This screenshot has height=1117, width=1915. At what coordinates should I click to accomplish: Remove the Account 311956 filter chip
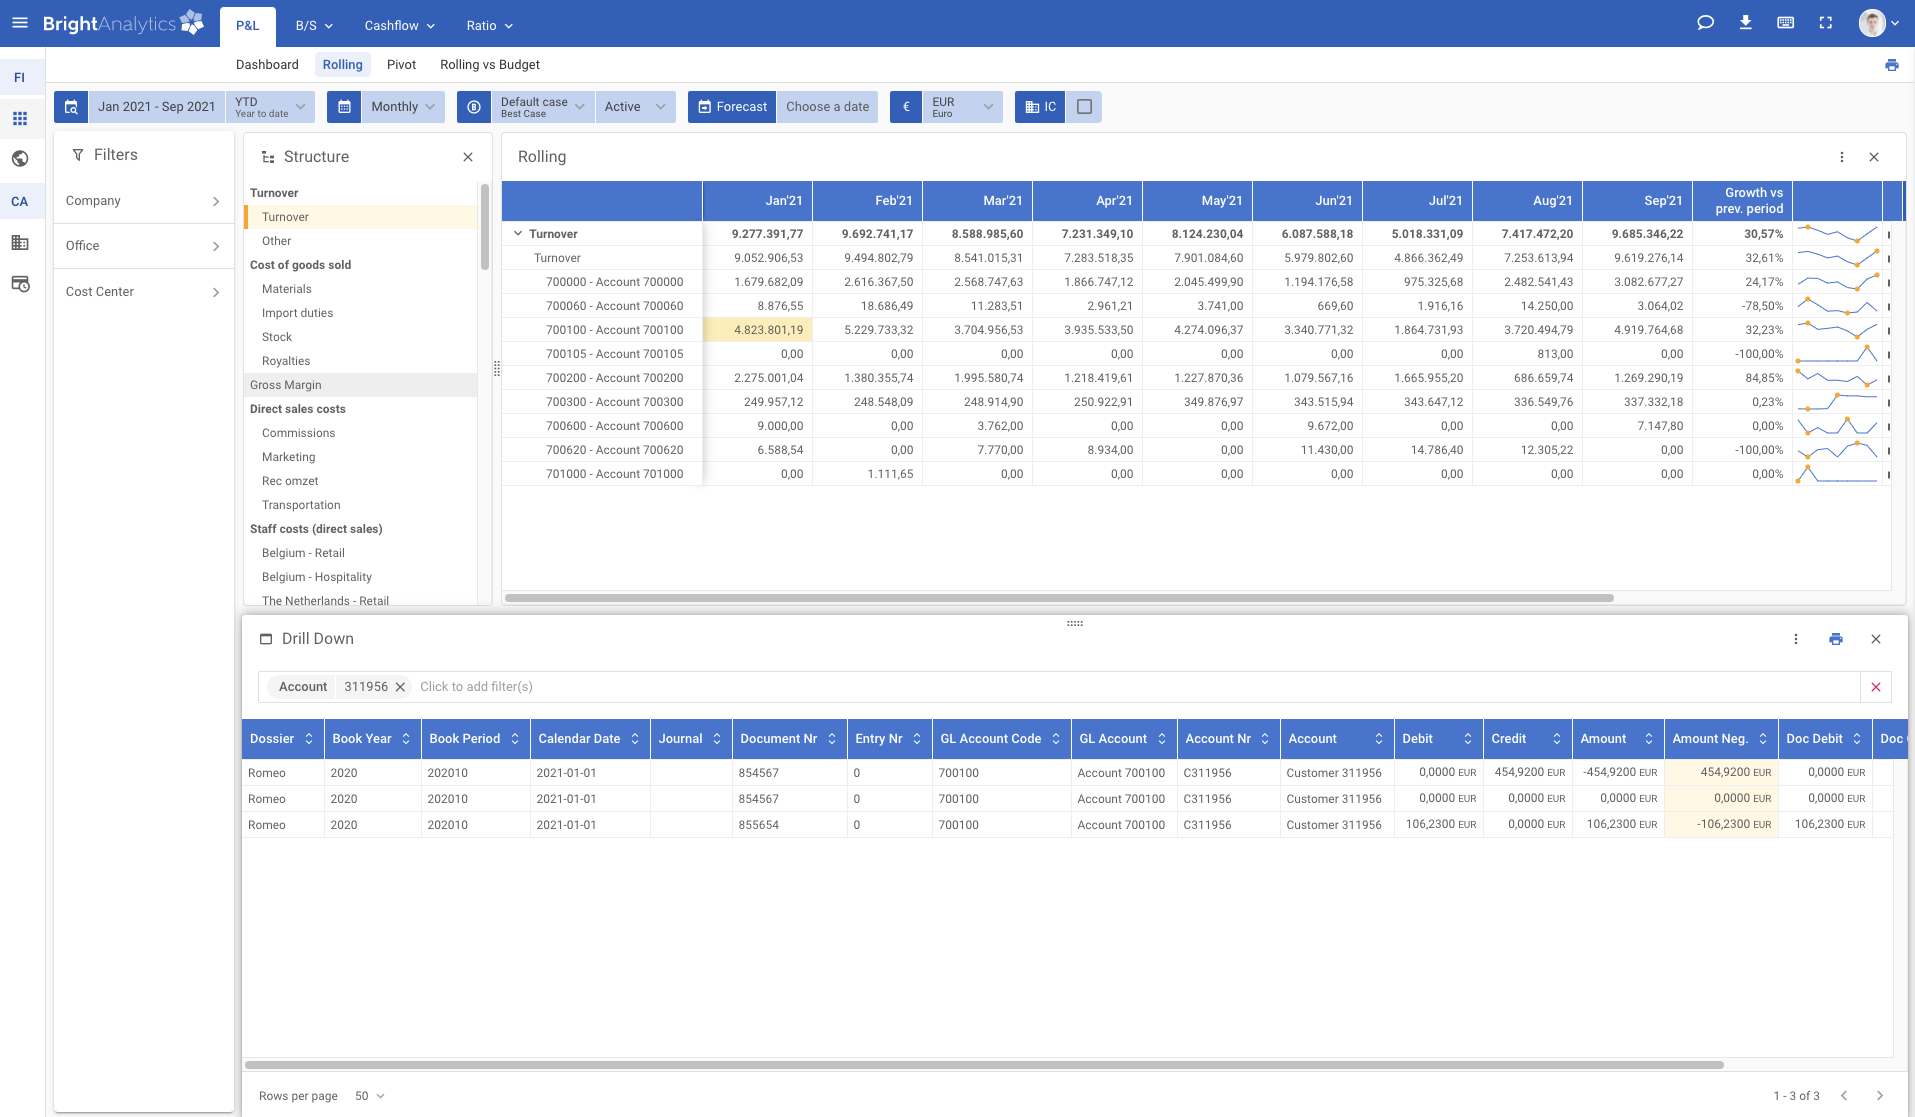pos(400,687)
